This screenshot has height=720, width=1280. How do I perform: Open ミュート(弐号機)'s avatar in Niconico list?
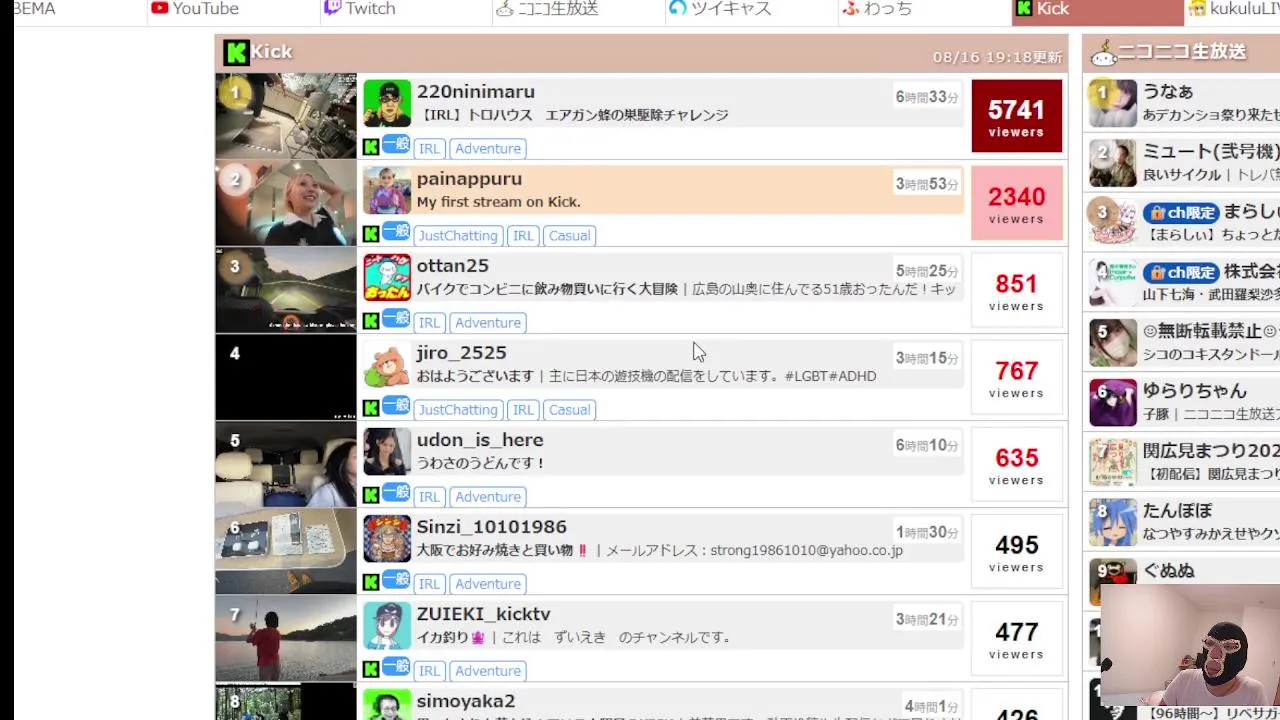[x=1113, y=163]
